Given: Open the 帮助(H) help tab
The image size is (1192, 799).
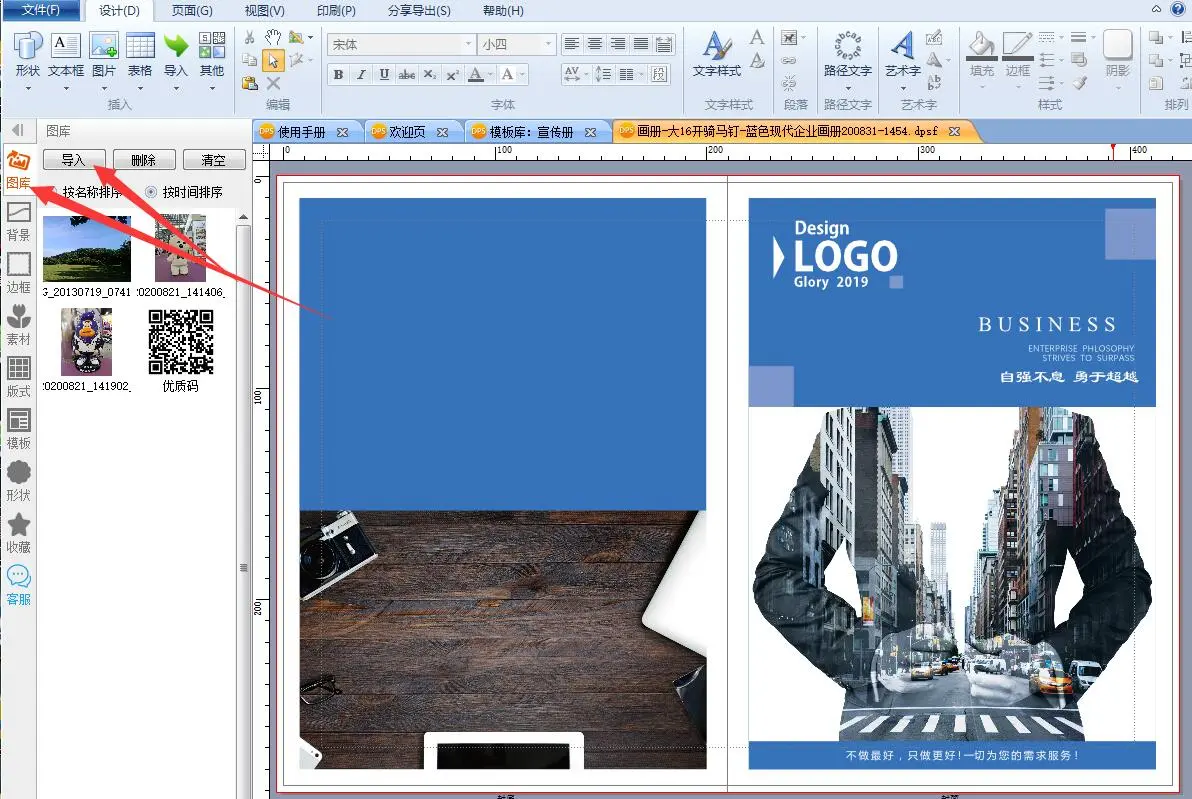Looking at the screenshot, I should pyautogui.click(x=503, y=11).
